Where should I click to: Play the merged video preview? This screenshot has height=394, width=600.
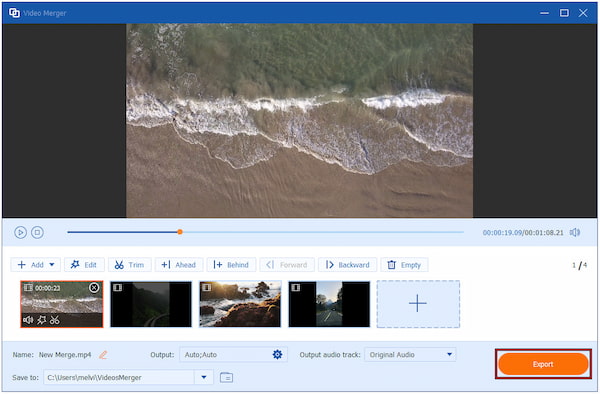point(20,232)
